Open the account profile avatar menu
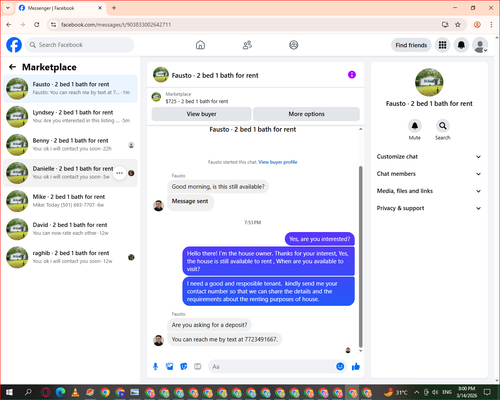Screen dimensions: 500x400 click(x=480, y=45)
